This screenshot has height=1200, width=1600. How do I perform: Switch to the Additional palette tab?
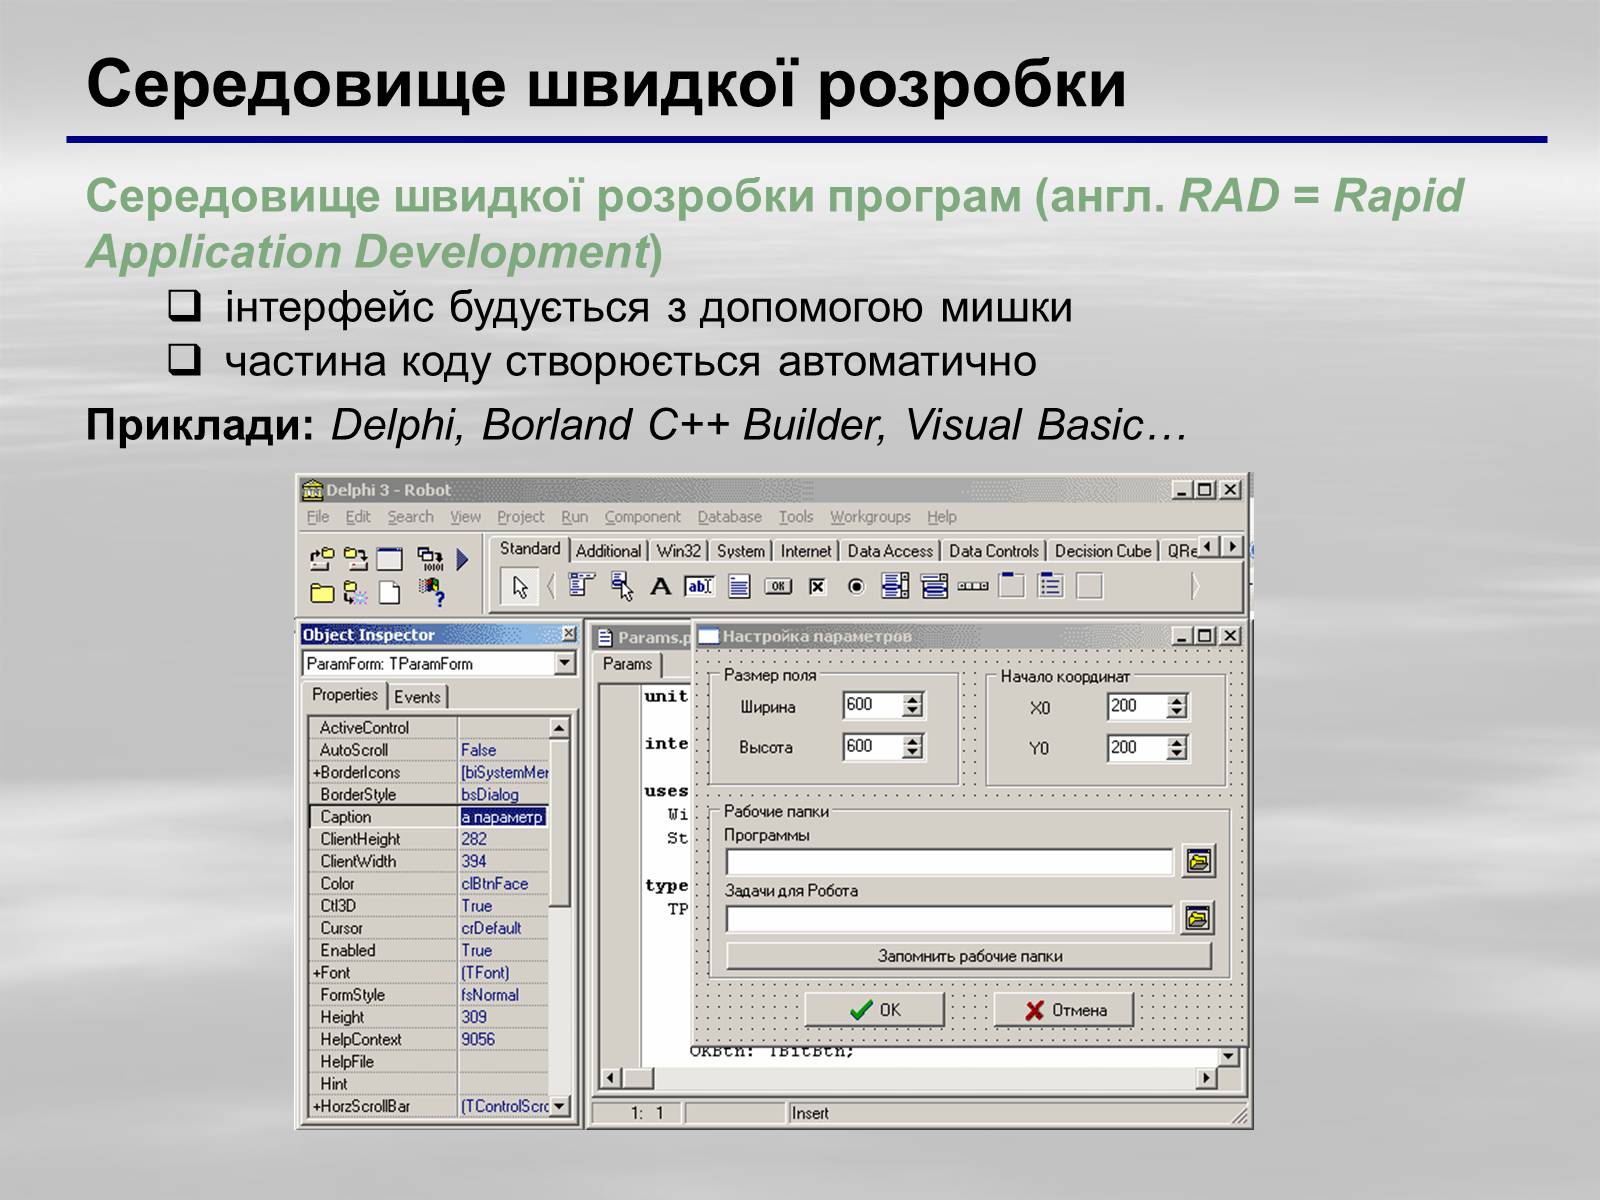608,551
